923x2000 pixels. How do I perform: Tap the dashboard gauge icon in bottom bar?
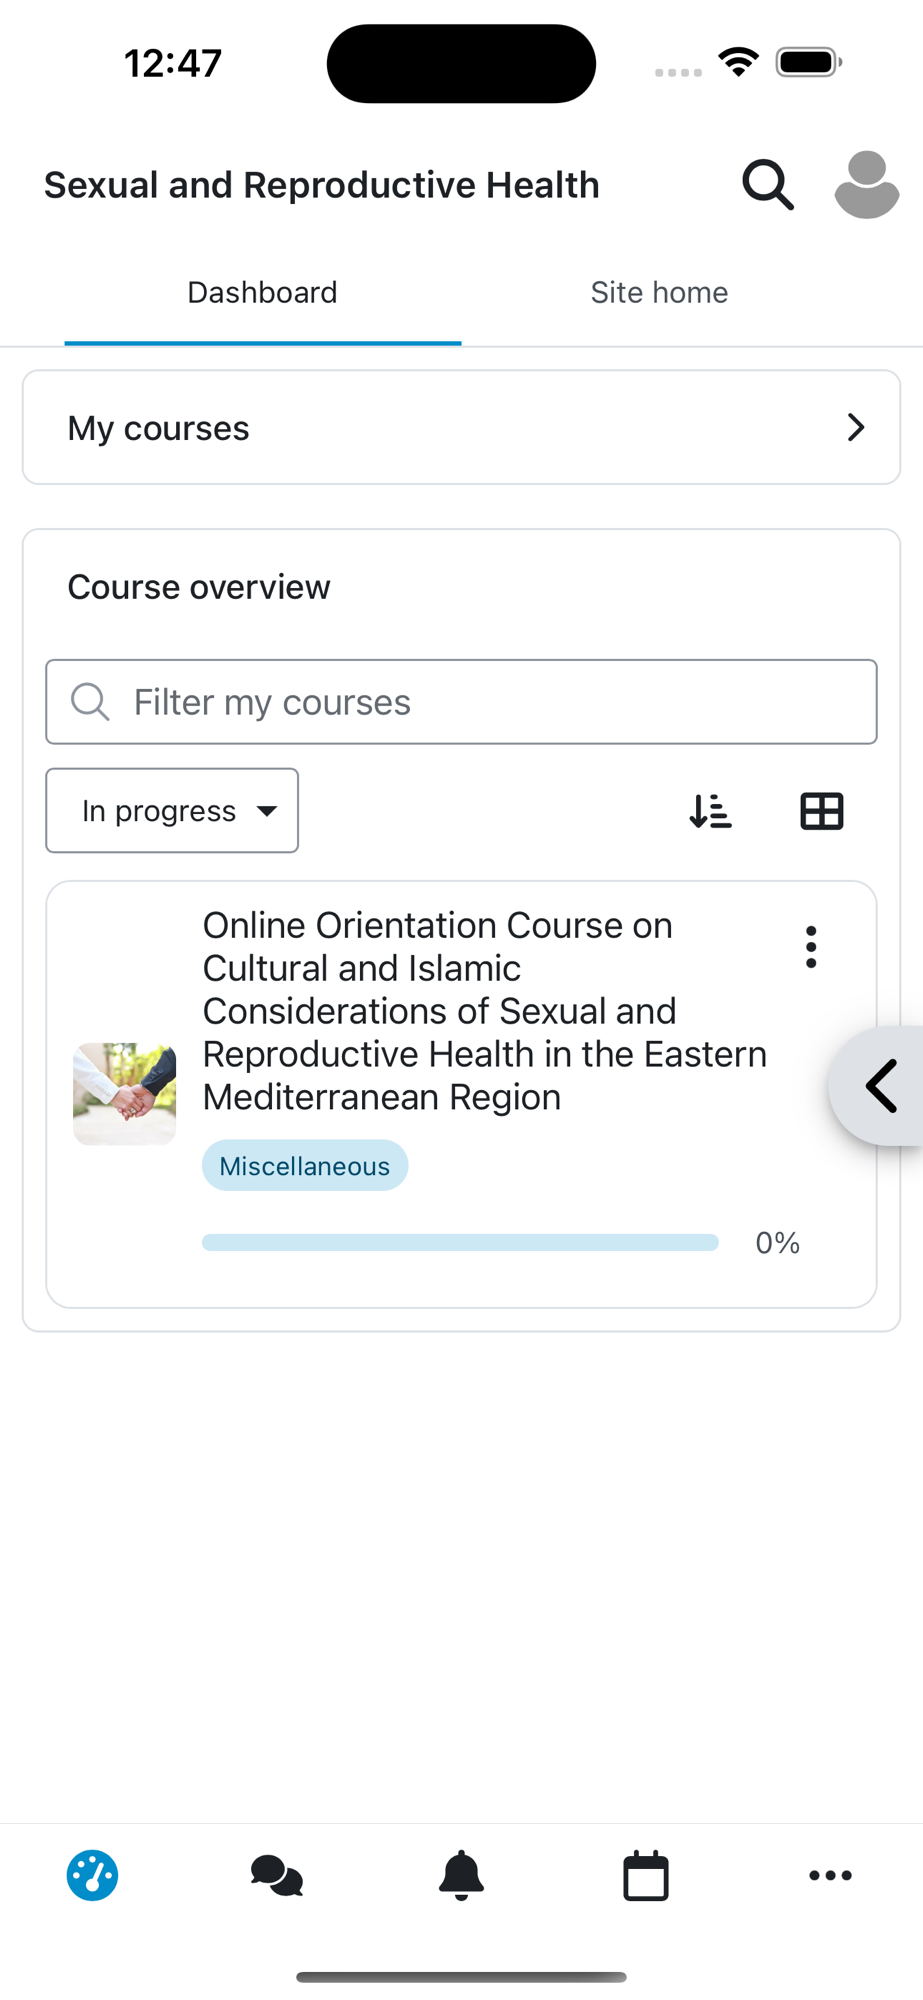coord(92,1875)
